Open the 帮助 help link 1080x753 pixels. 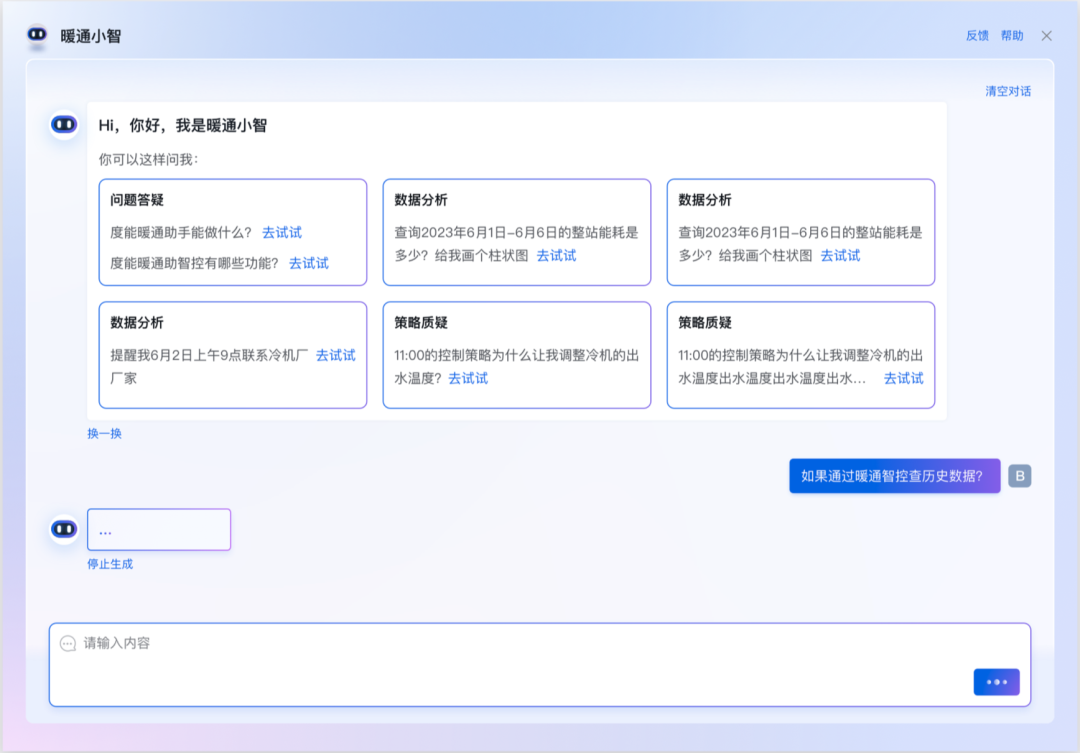(x=1012, y=36)
